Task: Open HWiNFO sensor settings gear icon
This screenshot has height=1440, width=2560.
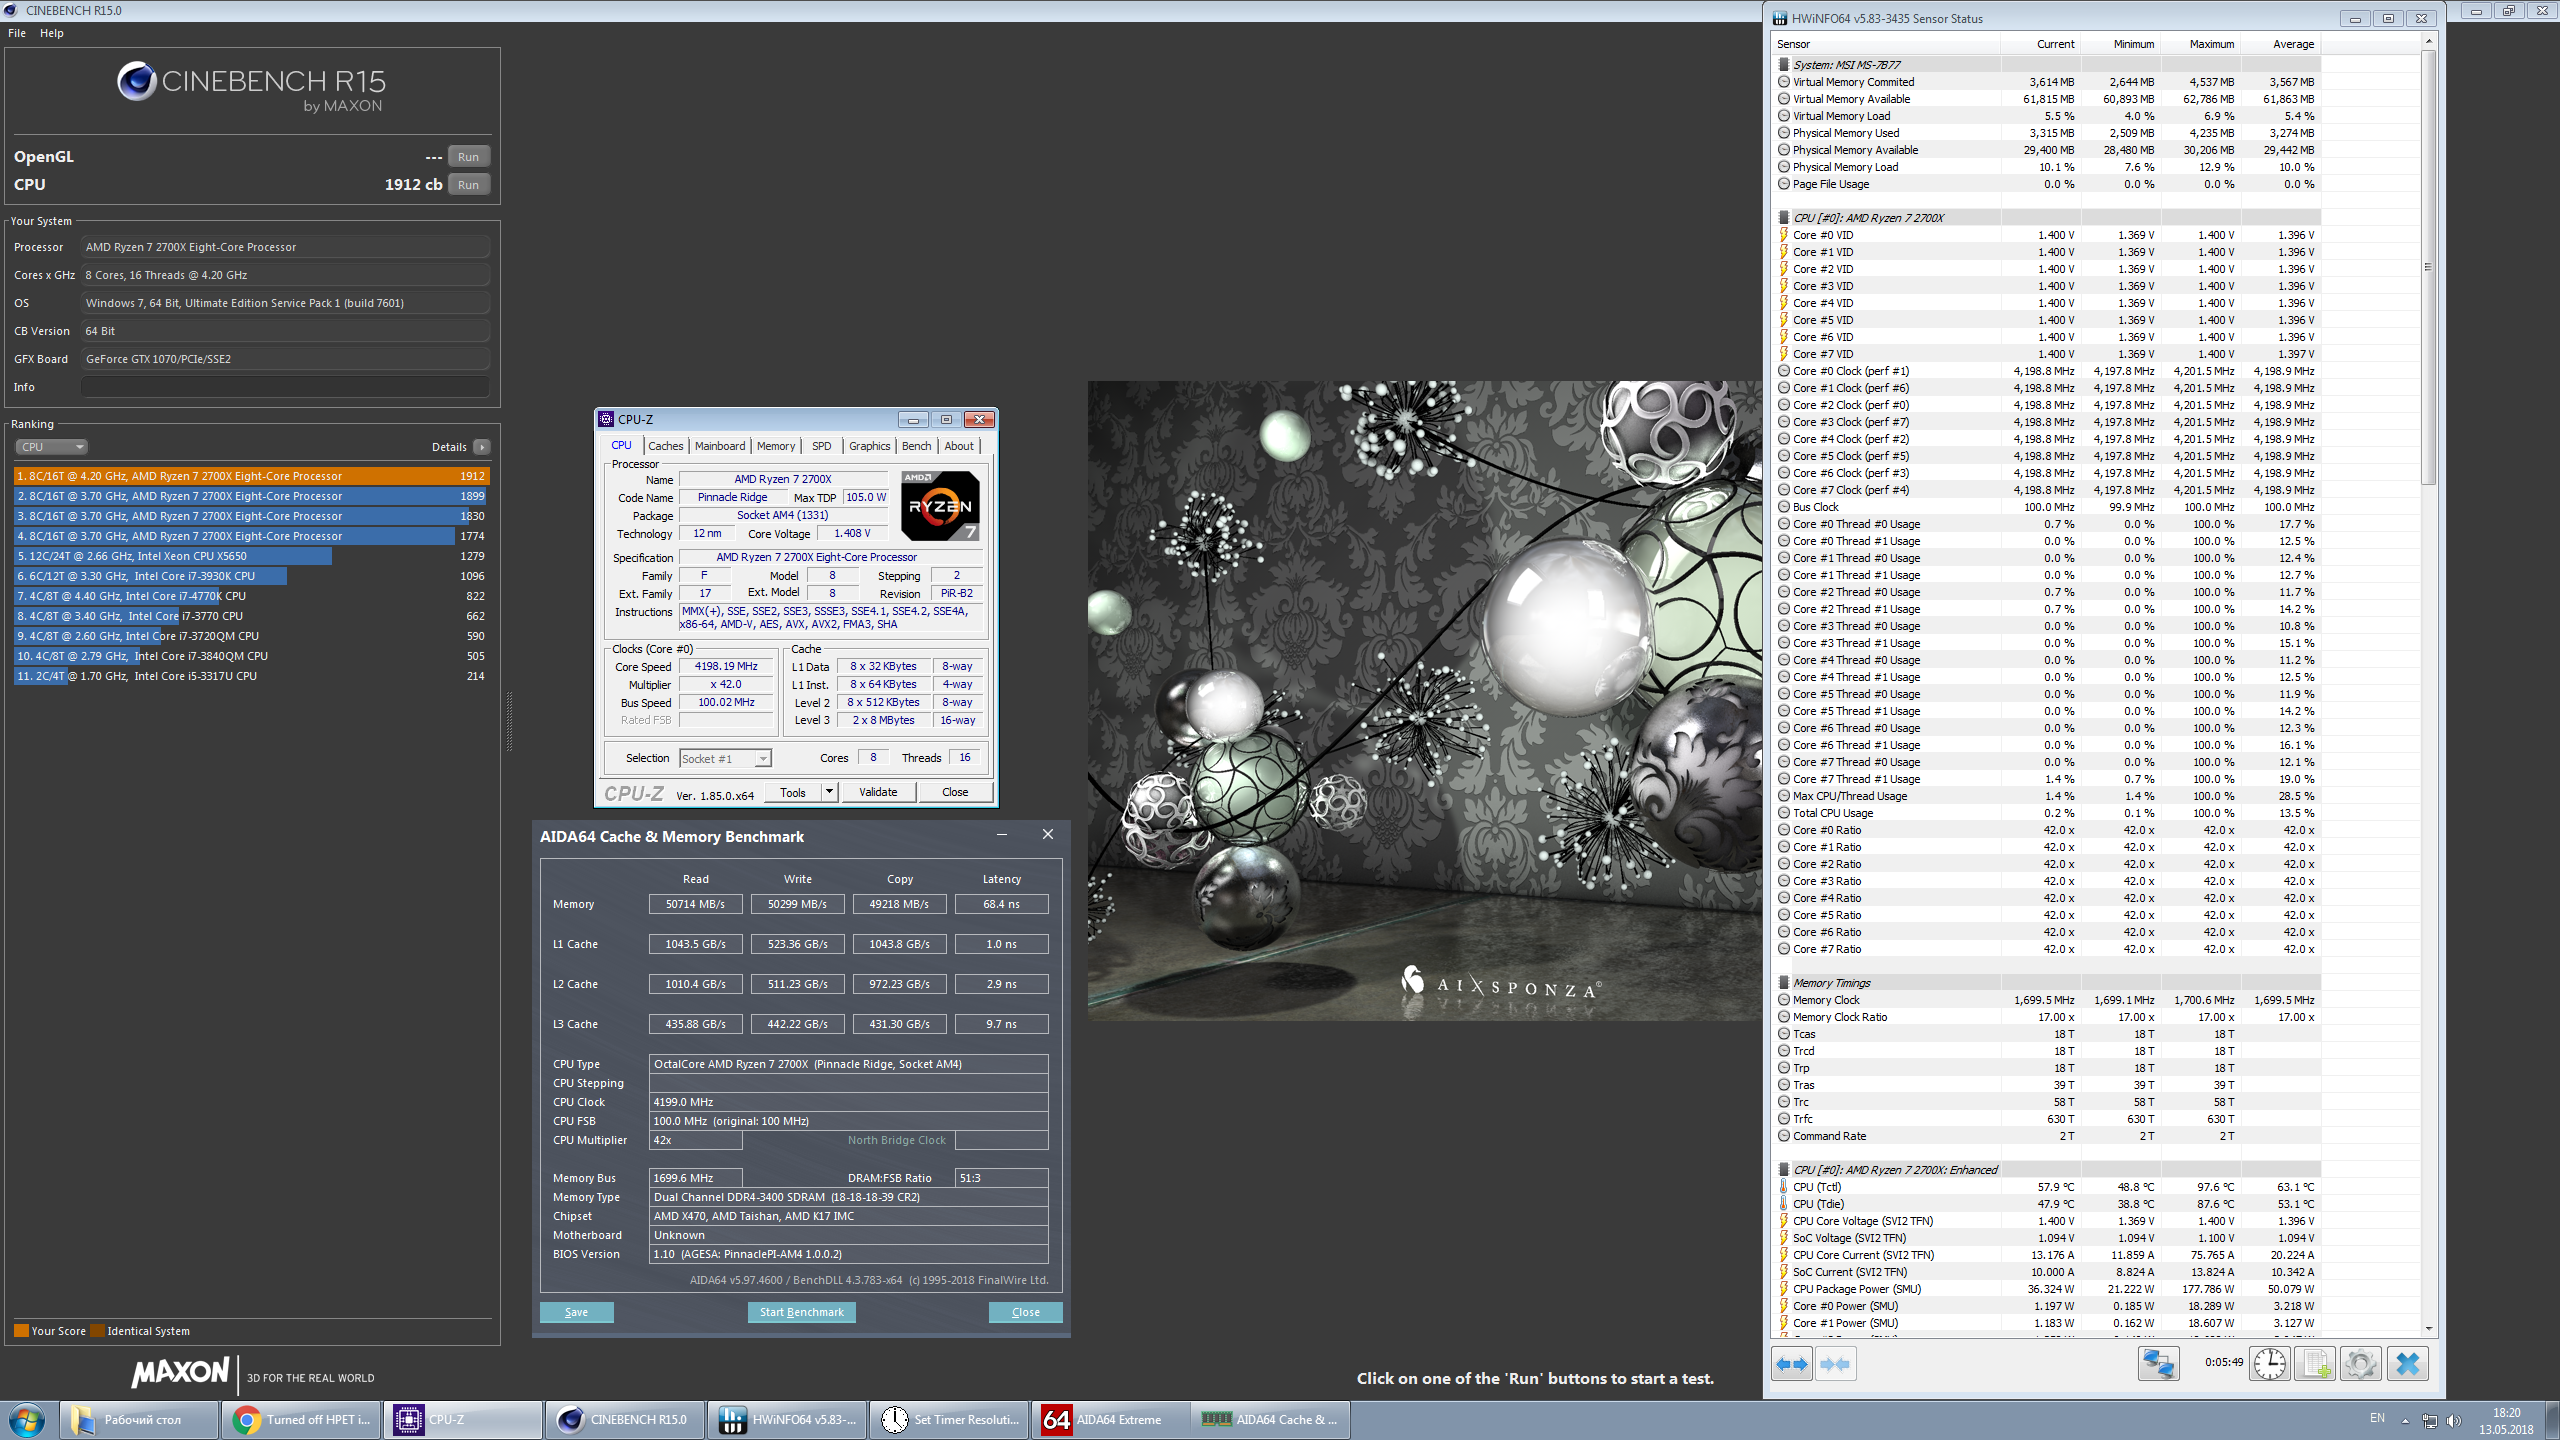Action: tap(2360, 1364)
